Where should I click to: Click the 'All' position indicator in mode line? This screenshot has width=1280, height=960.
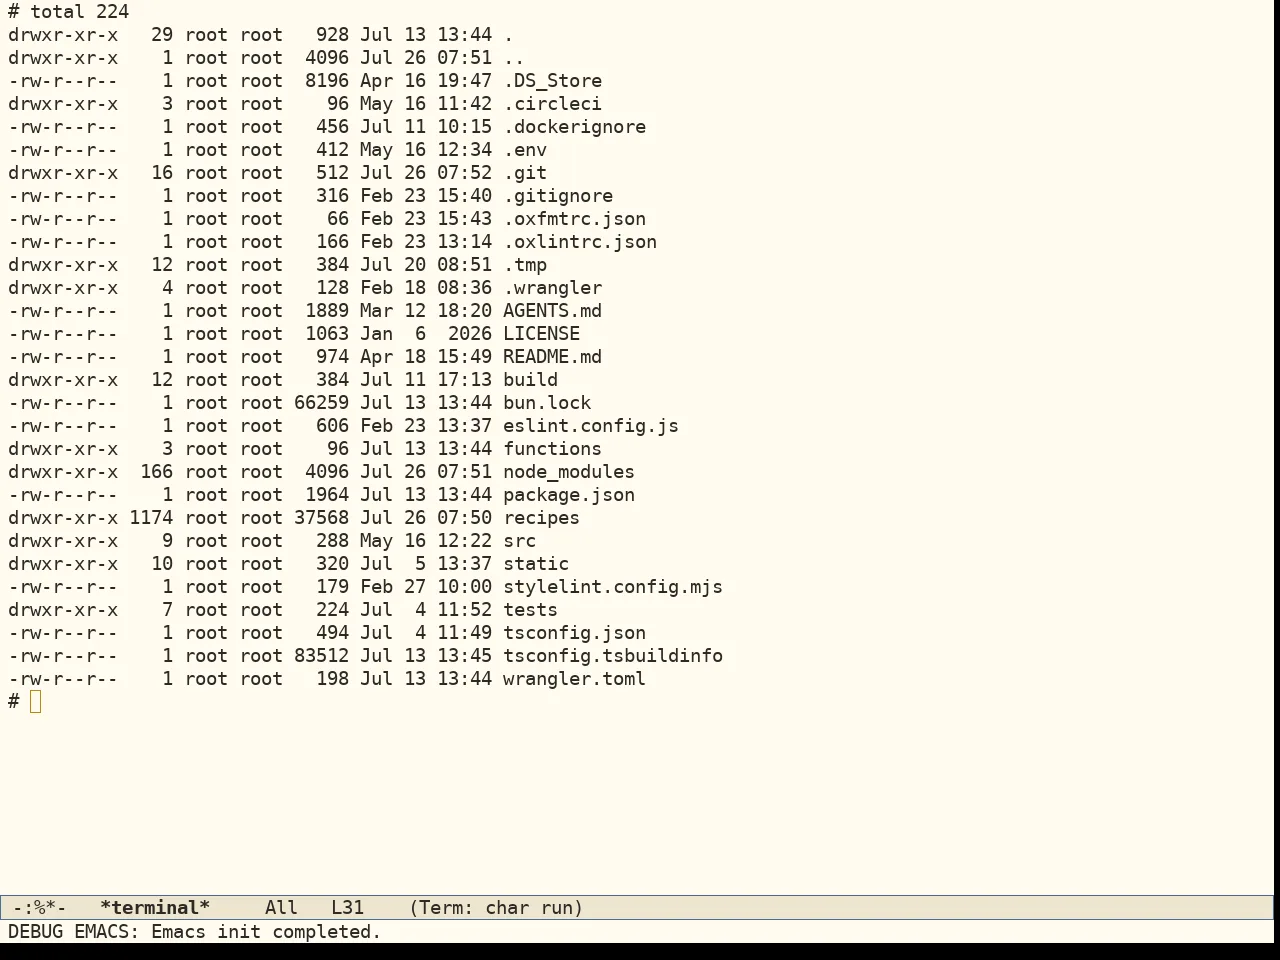coord(281,908)
